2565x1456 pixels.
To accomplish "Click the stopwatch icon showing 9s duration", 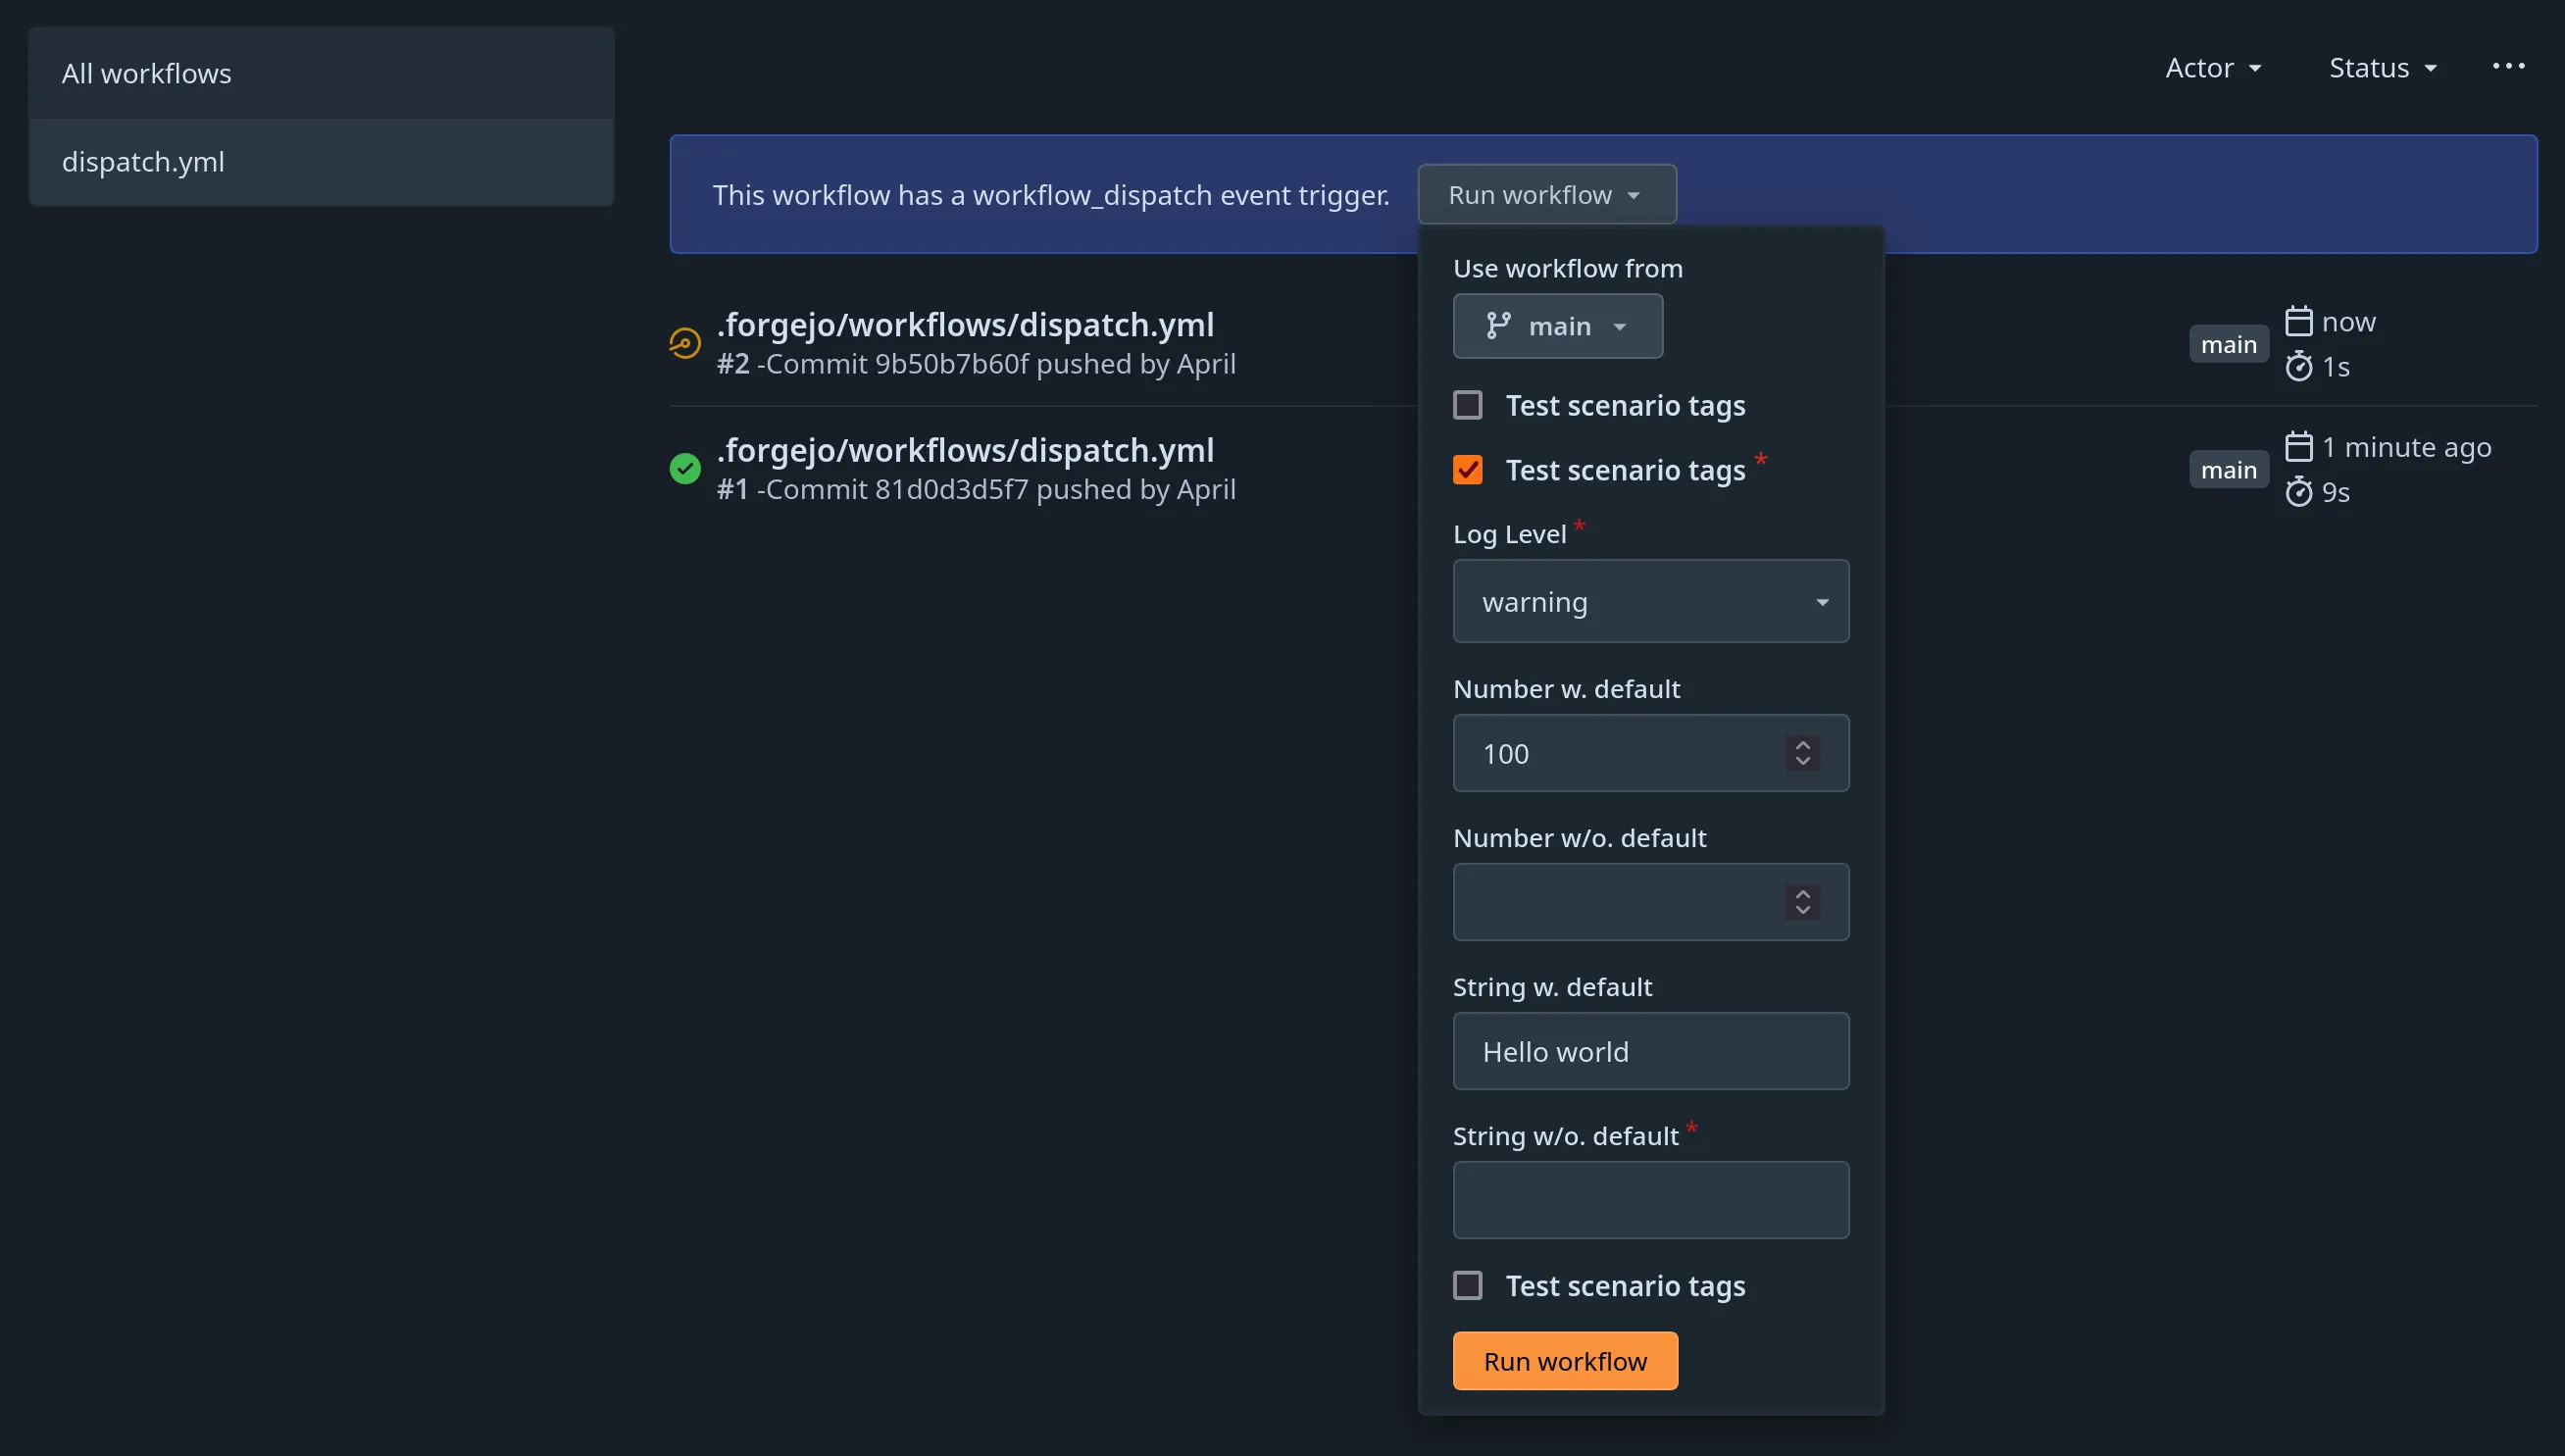I will tap(2300, 491).
